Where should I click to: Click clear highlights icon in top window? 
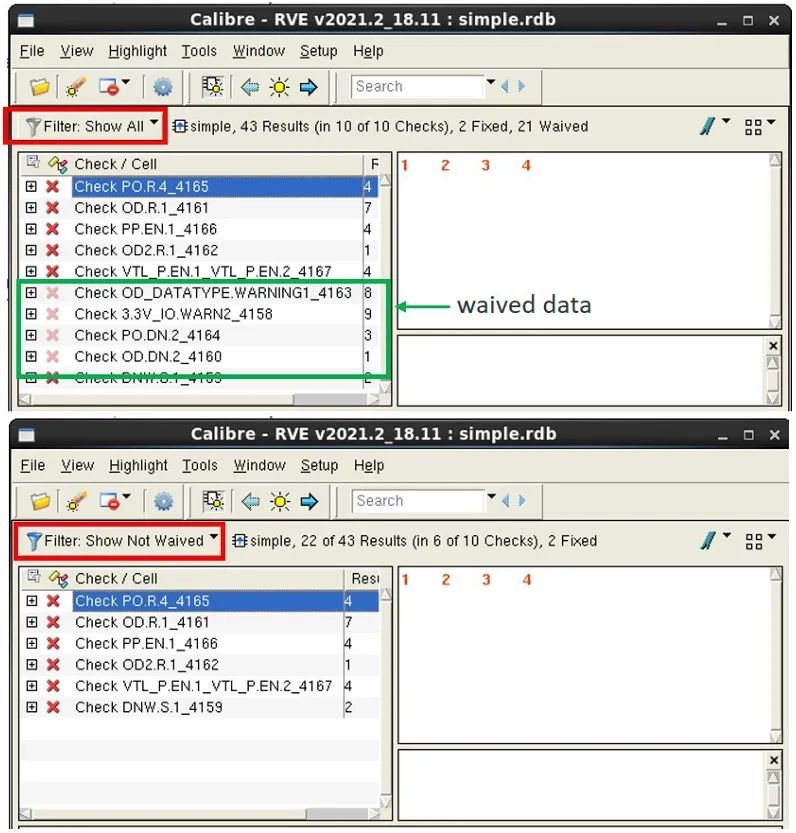(109, 87)
